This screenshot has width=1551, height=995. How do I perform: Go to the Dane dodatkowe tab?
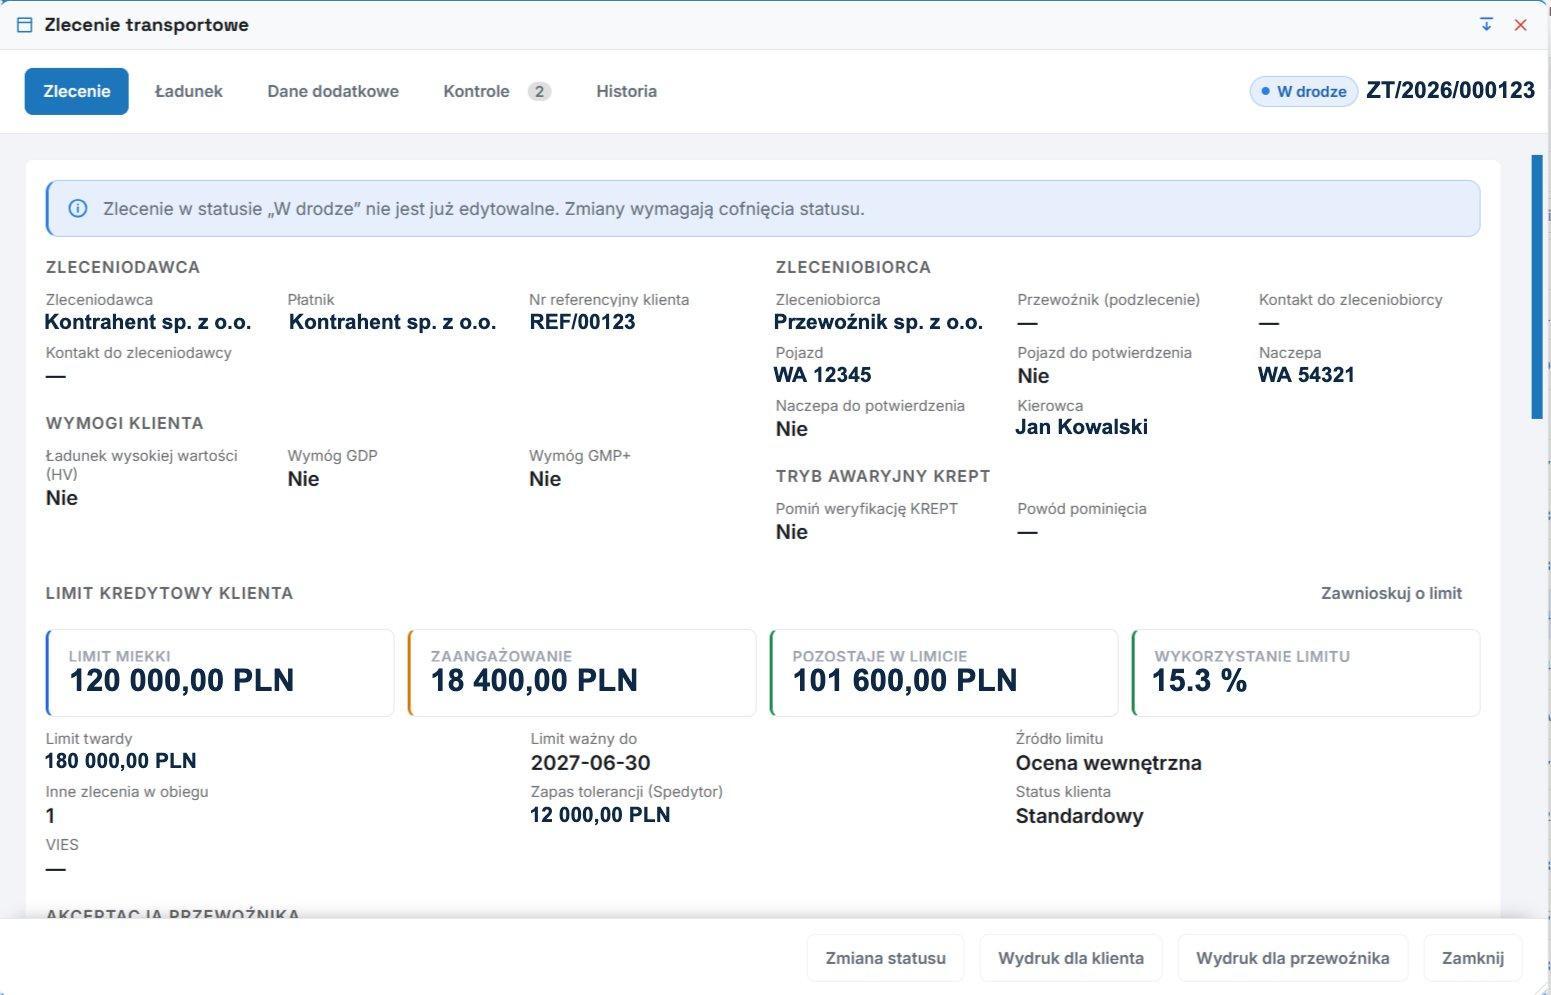[x=333, y=91]
